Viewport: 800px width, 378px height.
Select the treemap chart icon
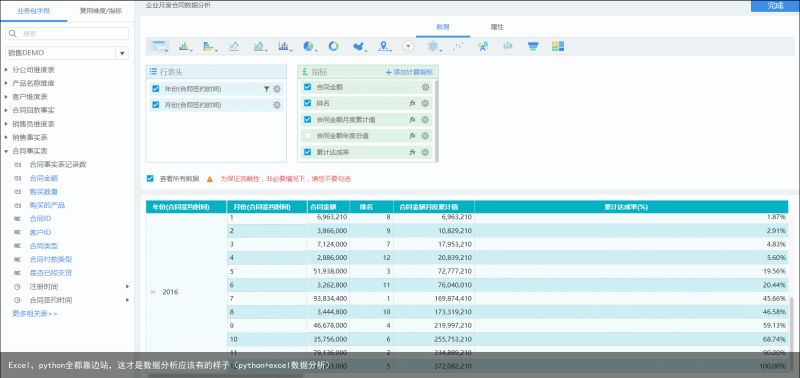tap(558, 46)
